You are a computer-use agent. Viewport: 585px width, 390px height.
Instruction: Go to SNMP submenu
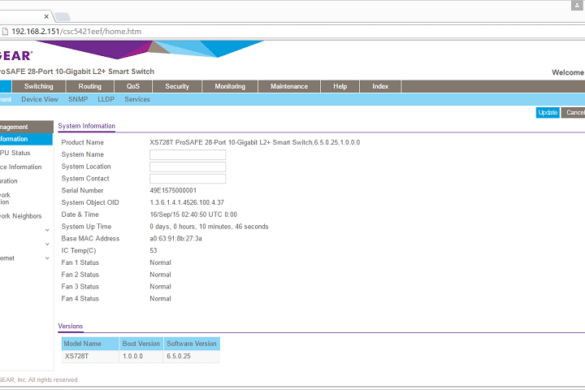click(x=78, y=99)
